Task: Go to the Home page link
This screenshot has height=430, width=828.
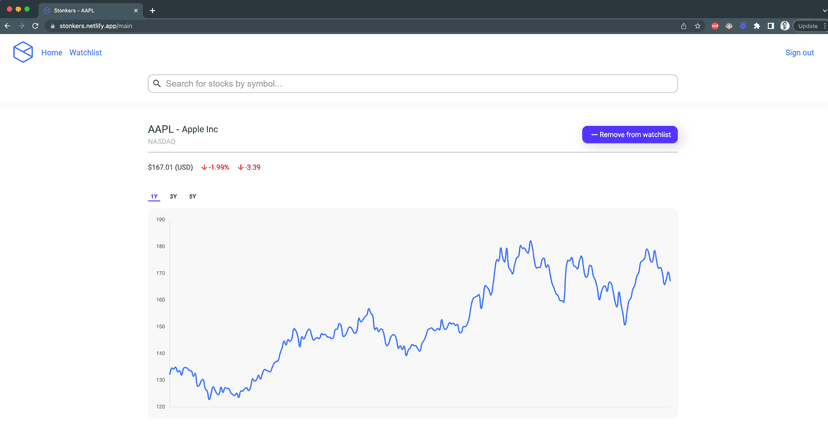Action: [x=52, y=53]
